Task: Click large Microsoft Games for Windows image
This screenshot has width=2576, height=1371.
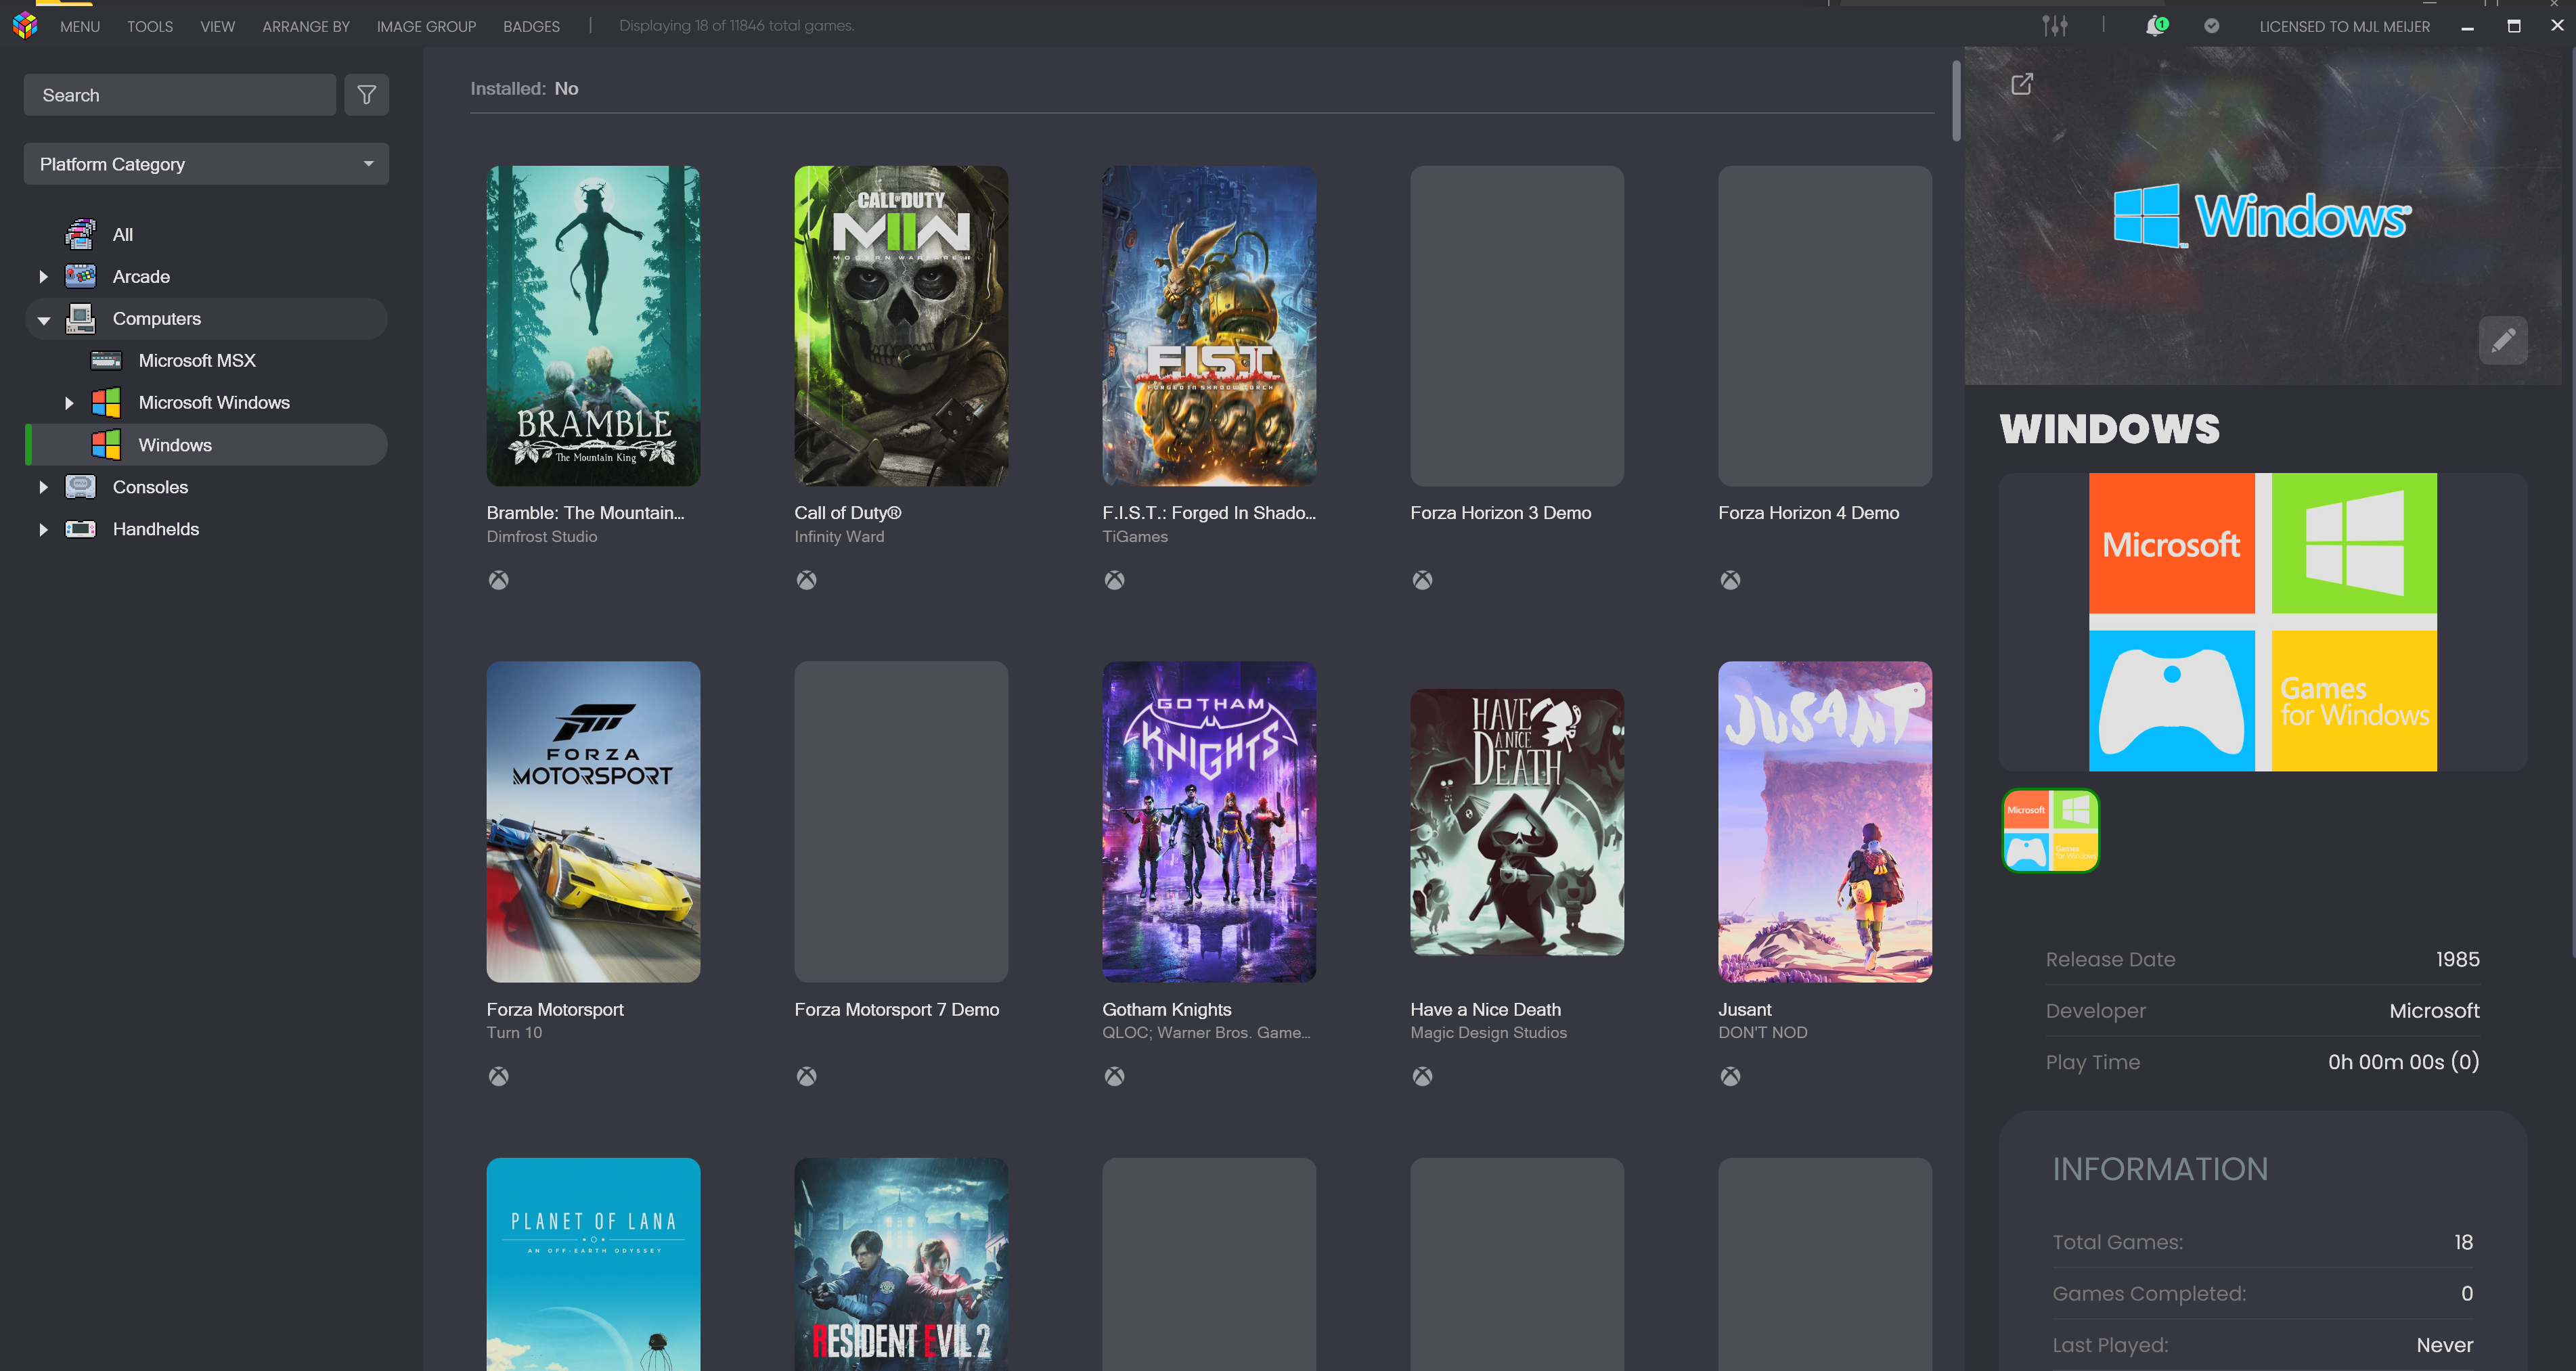Action: coord(2262,622)
